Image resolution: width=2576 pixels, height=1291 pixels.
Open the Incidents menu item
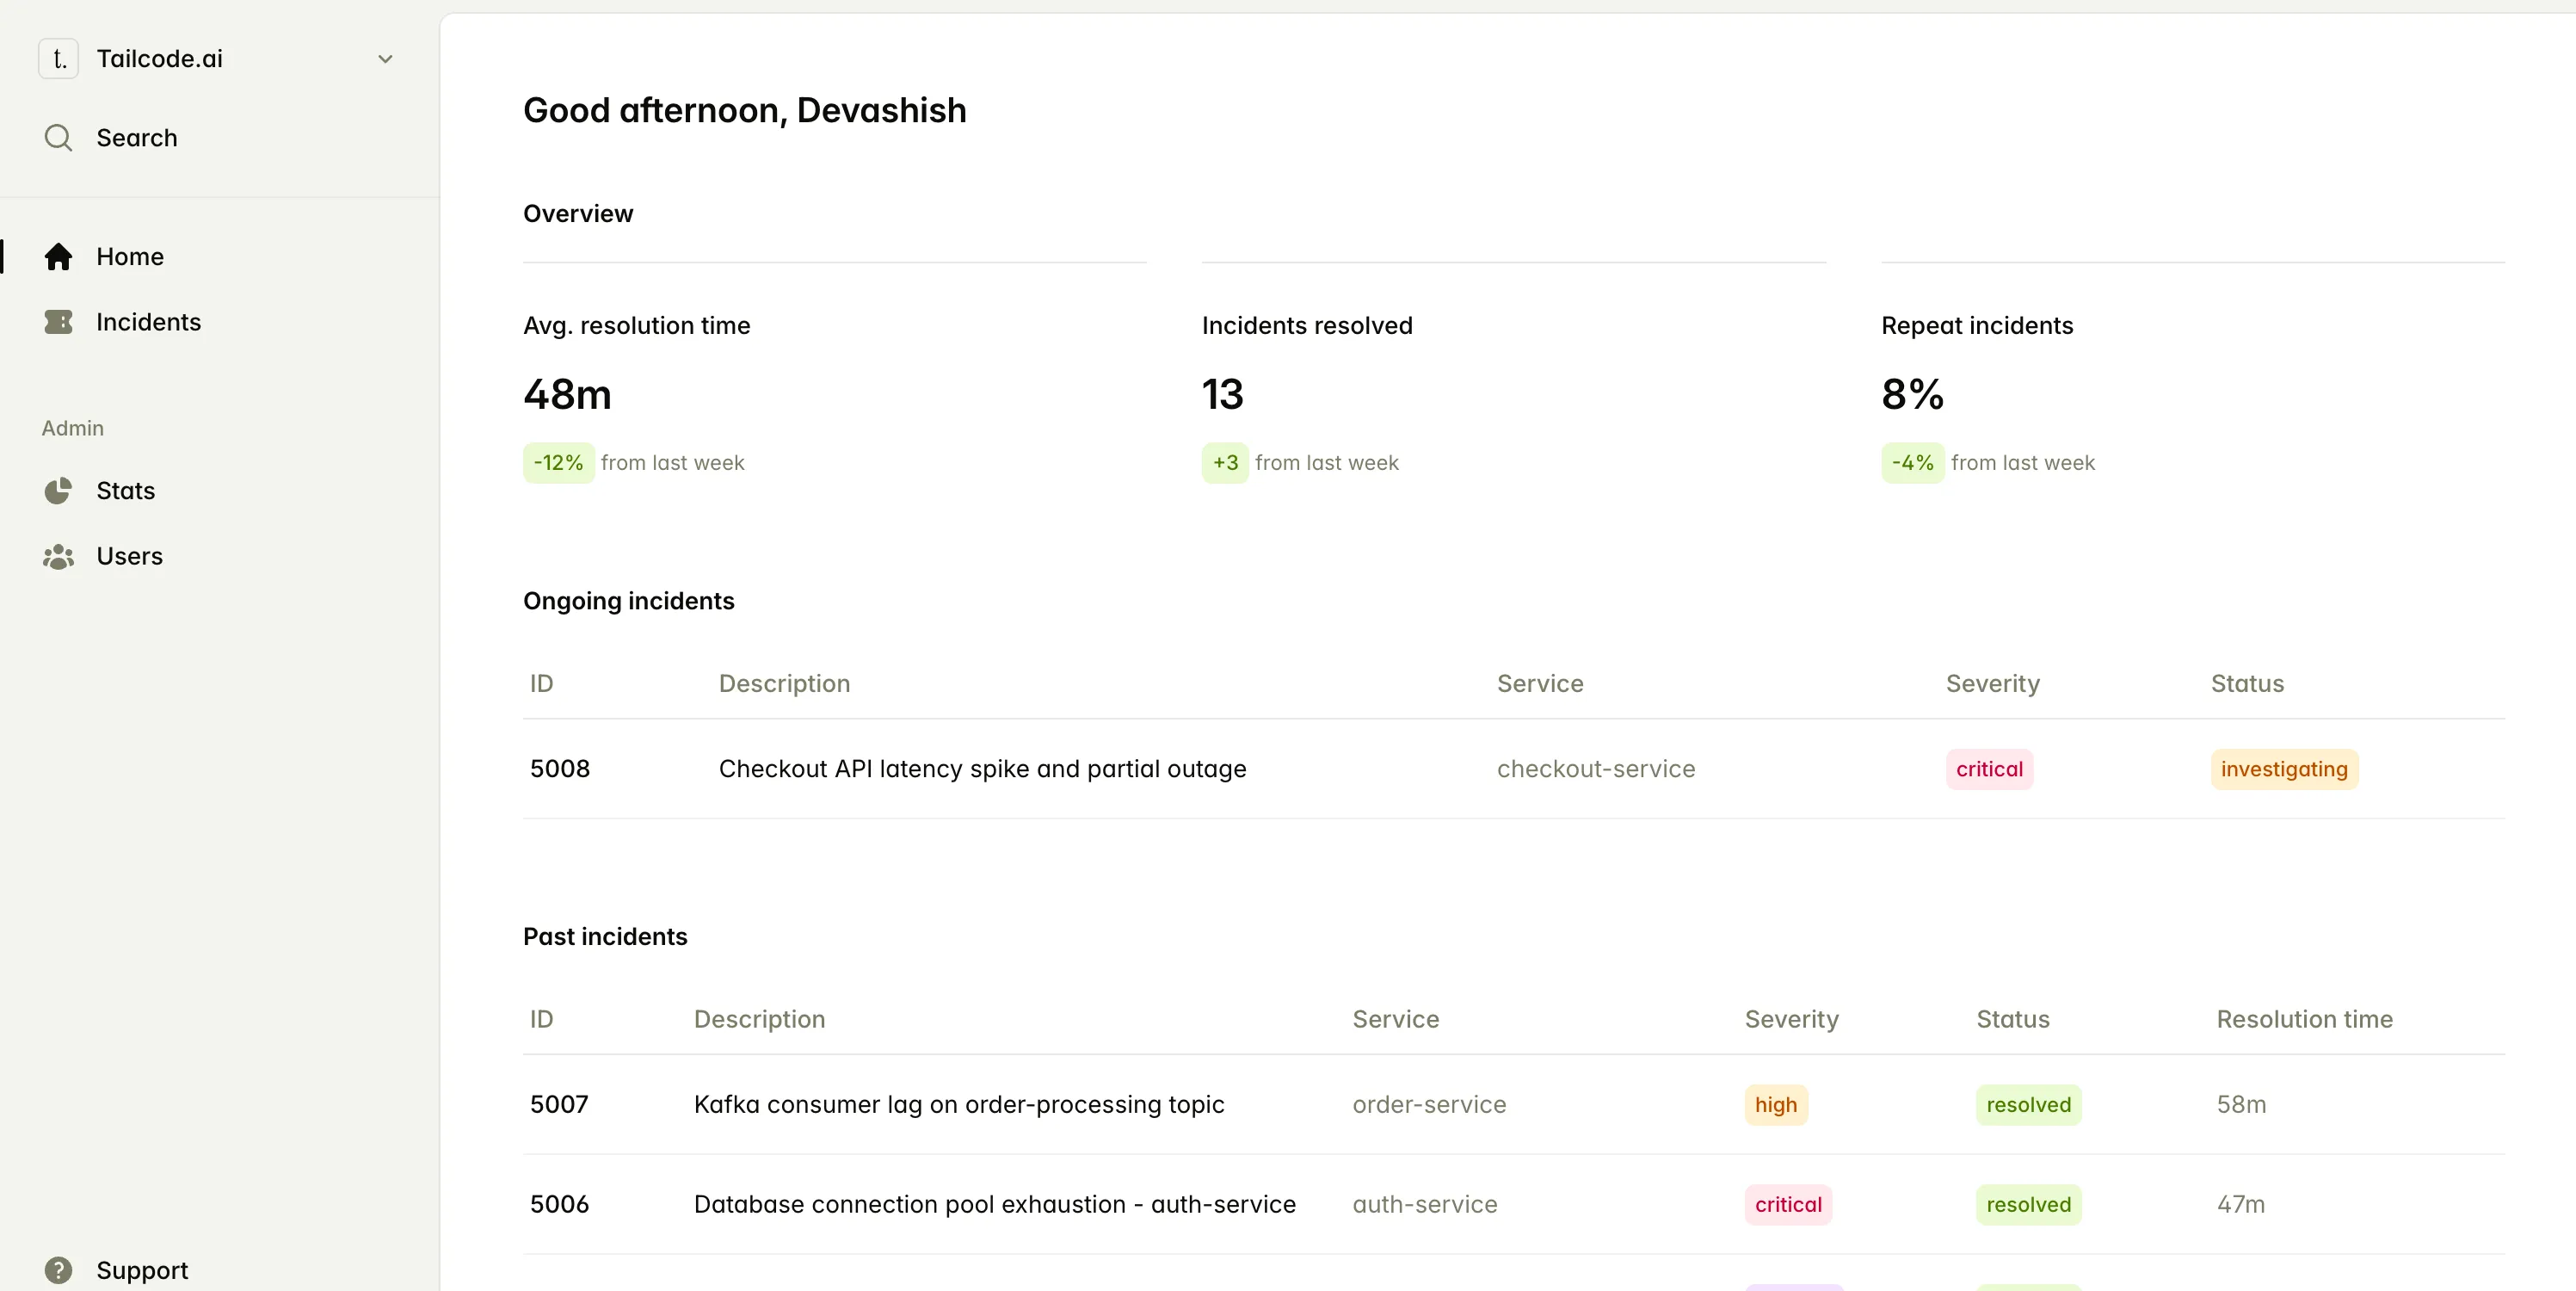tap(148, 322)
